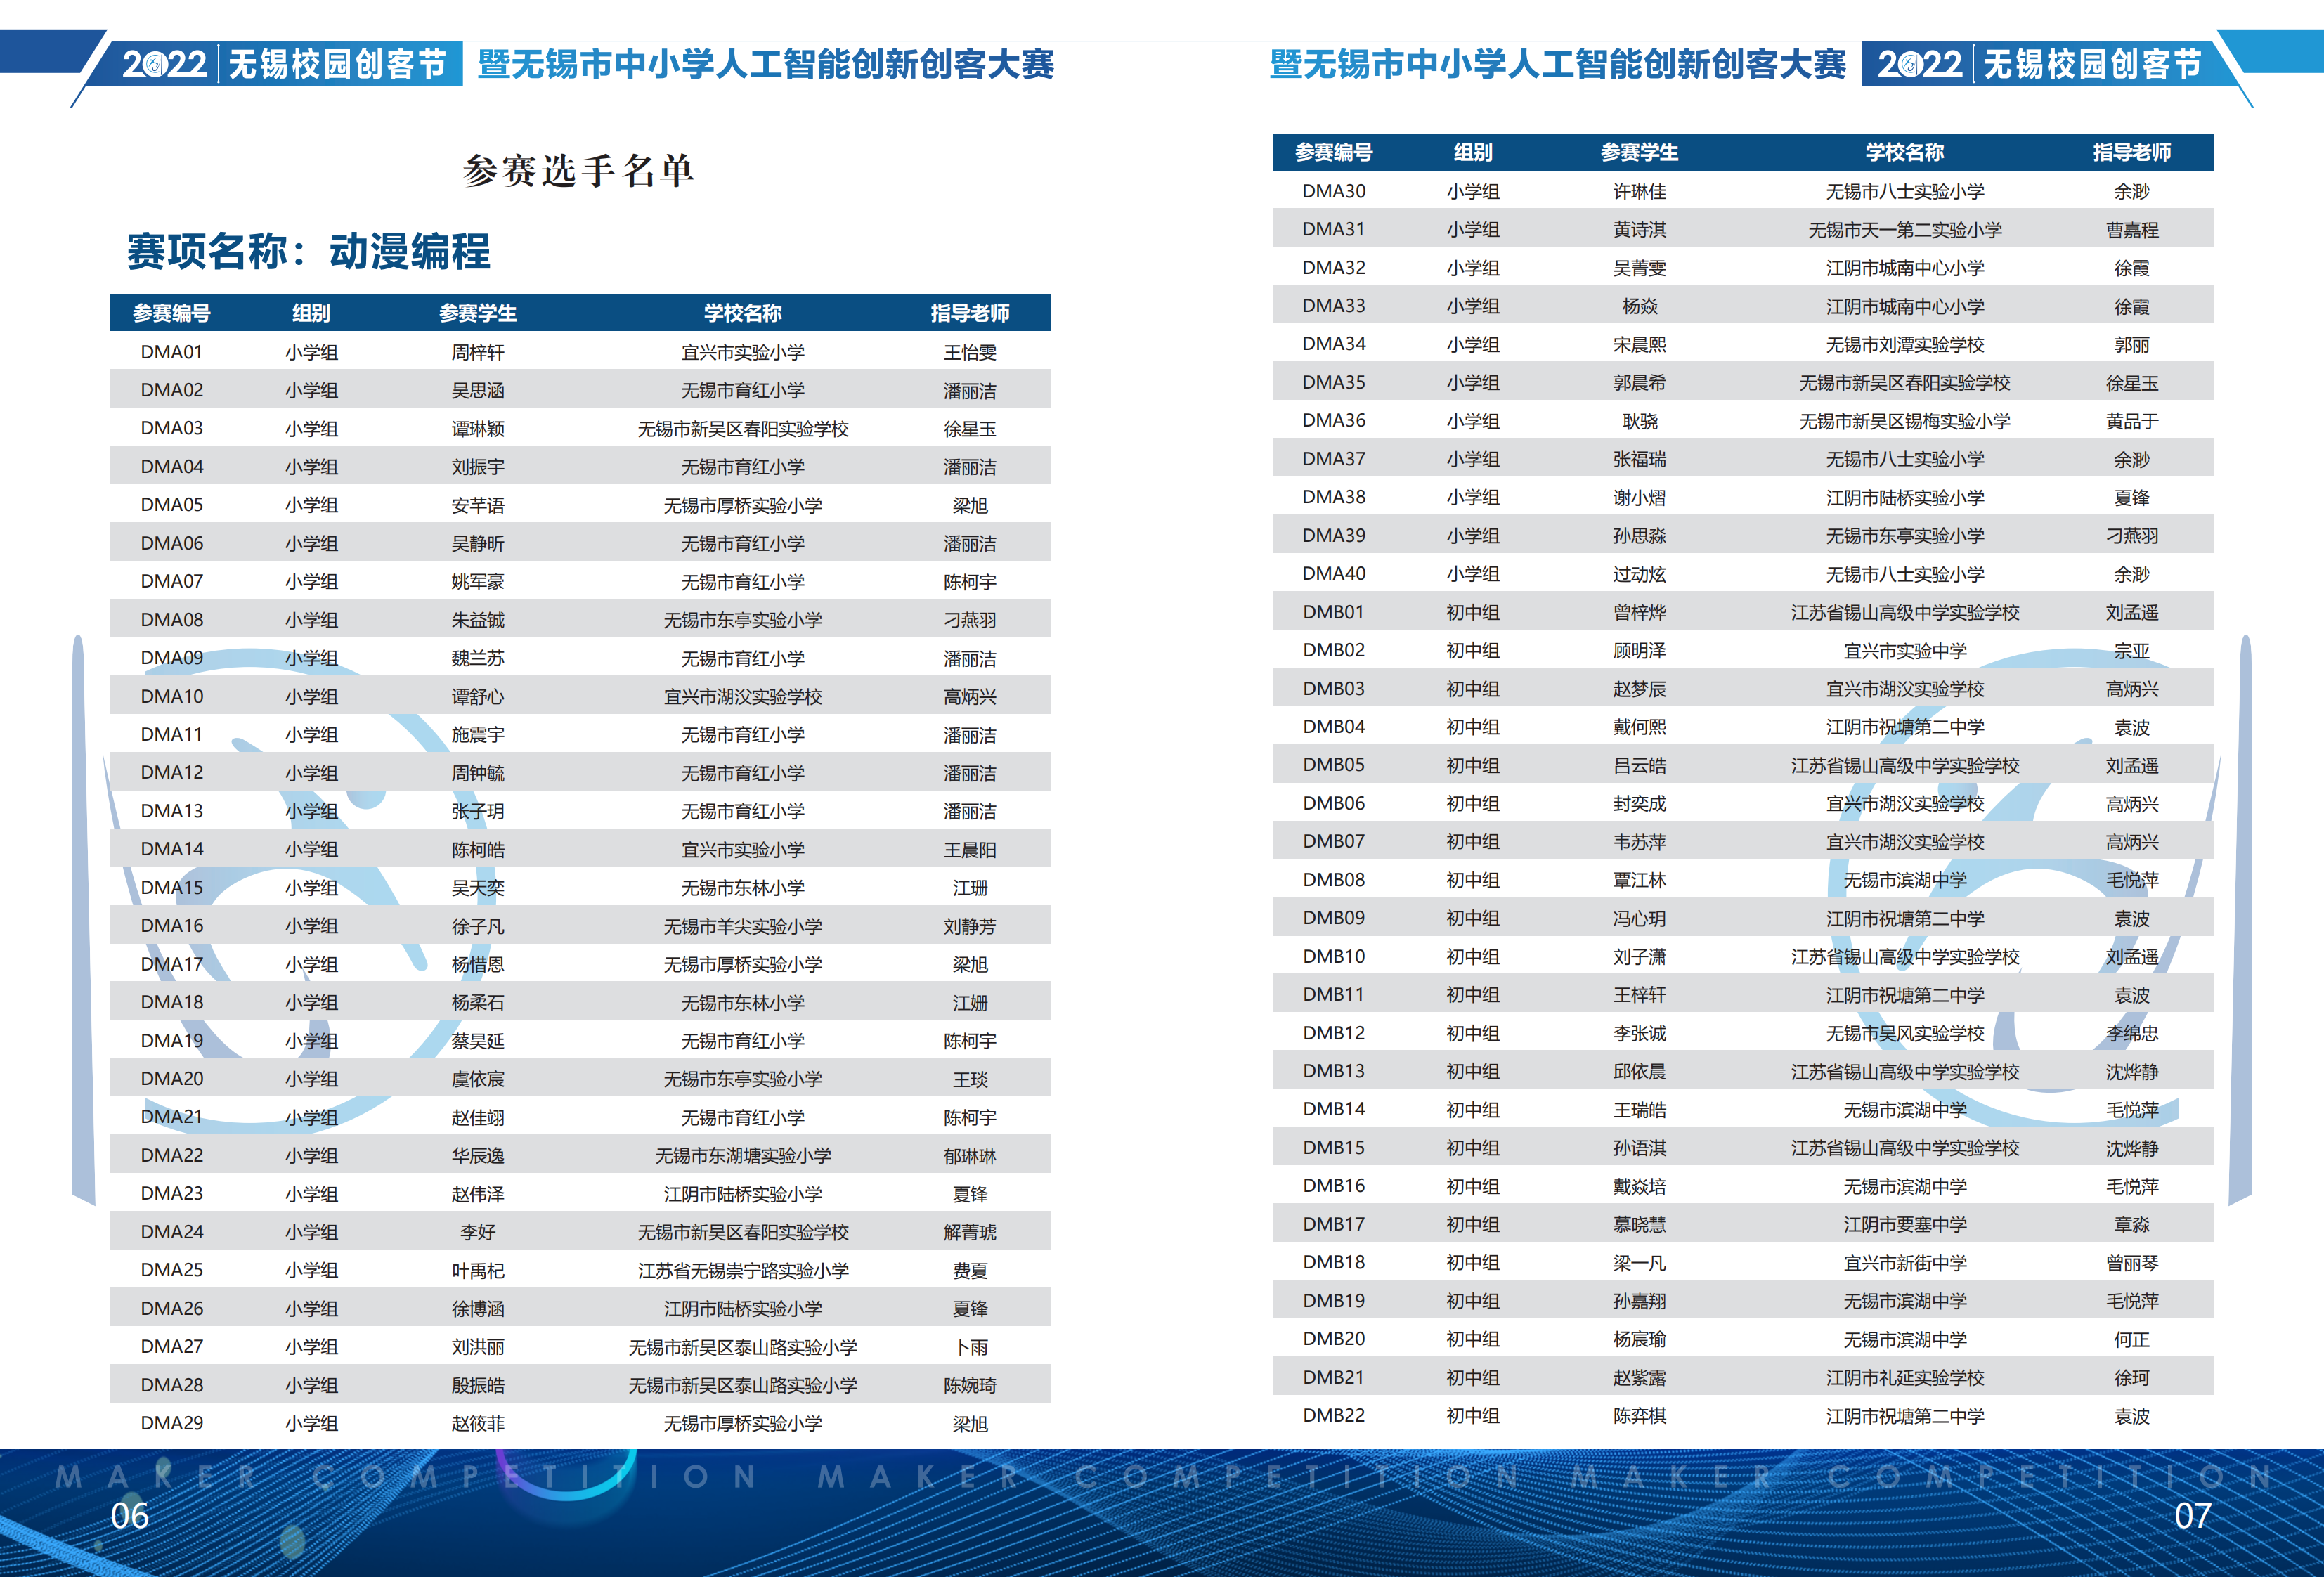
Task: Select entry number DMA30
Action: coord(1334,191)
